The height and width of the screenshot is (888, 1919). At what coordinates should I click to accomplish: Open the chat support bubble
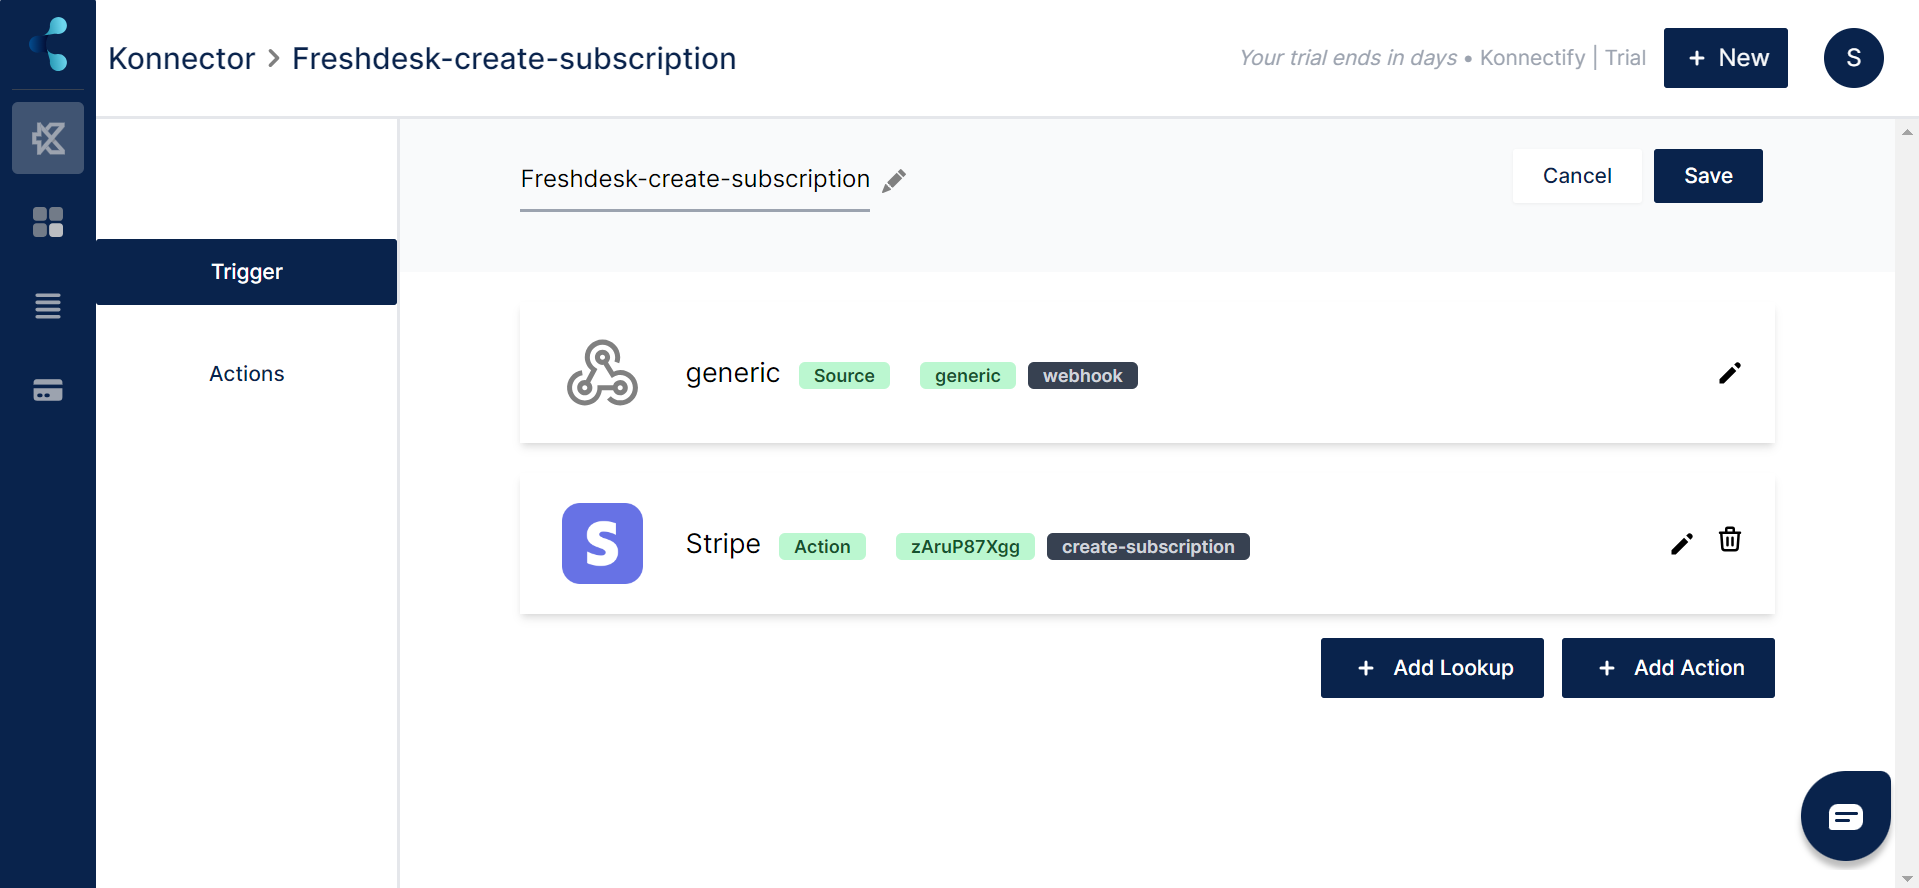[x=1845, y=815]
